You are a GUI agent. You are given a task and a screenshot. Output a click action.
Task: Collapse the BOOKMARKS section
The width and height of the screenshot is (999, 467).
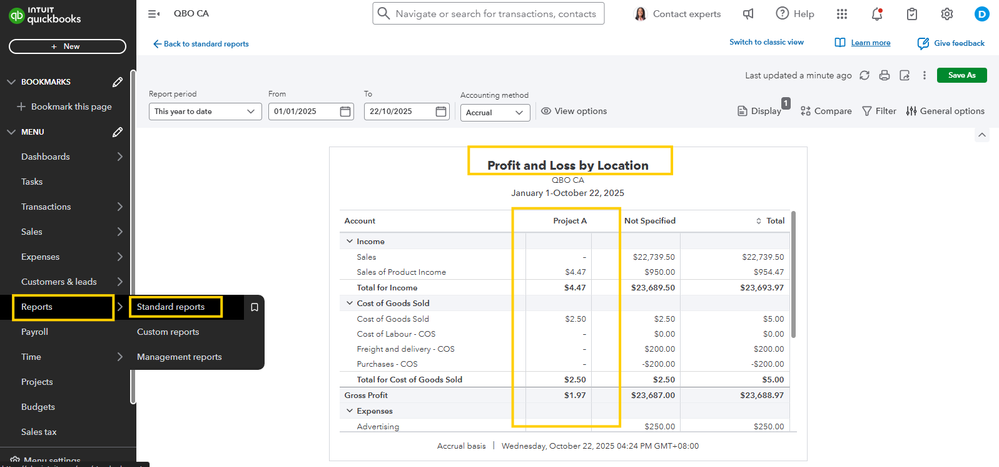(10, 82)
